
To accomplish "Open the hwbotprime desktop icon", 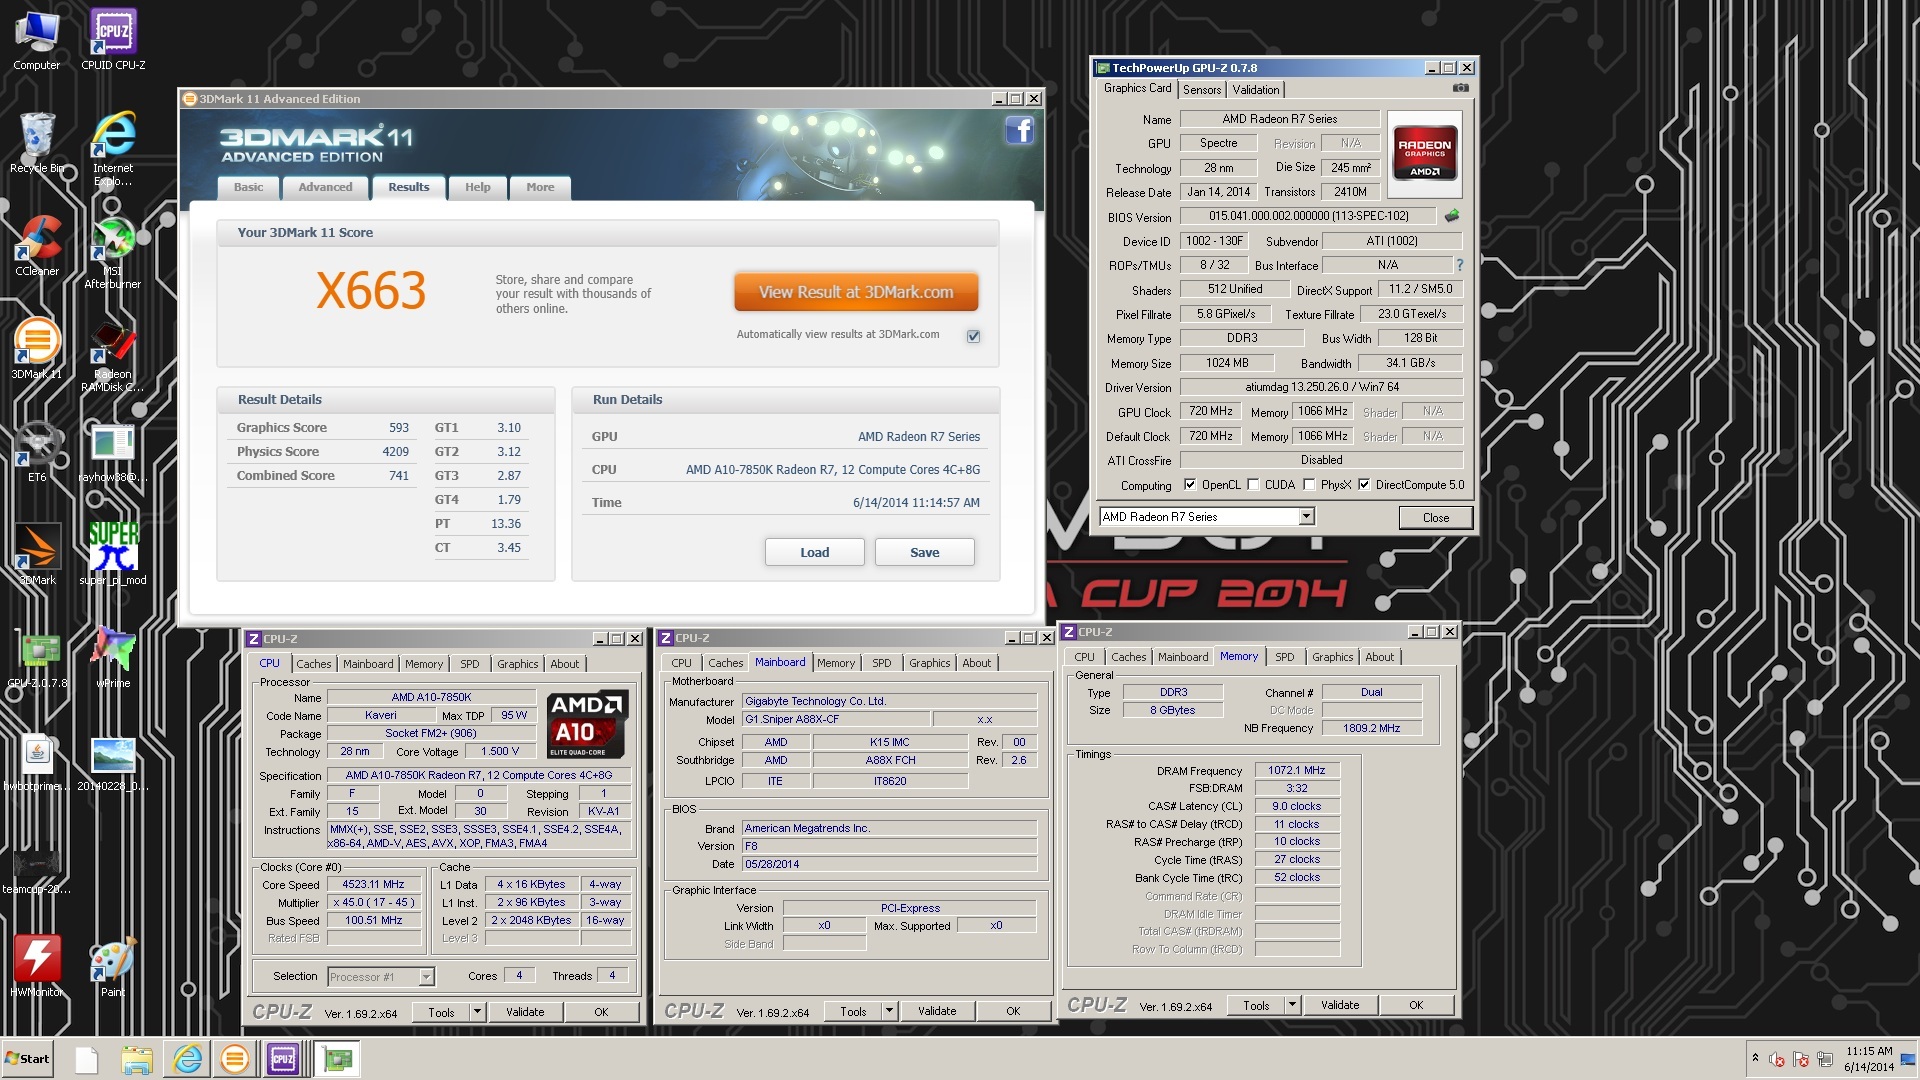I will point(37,761).
